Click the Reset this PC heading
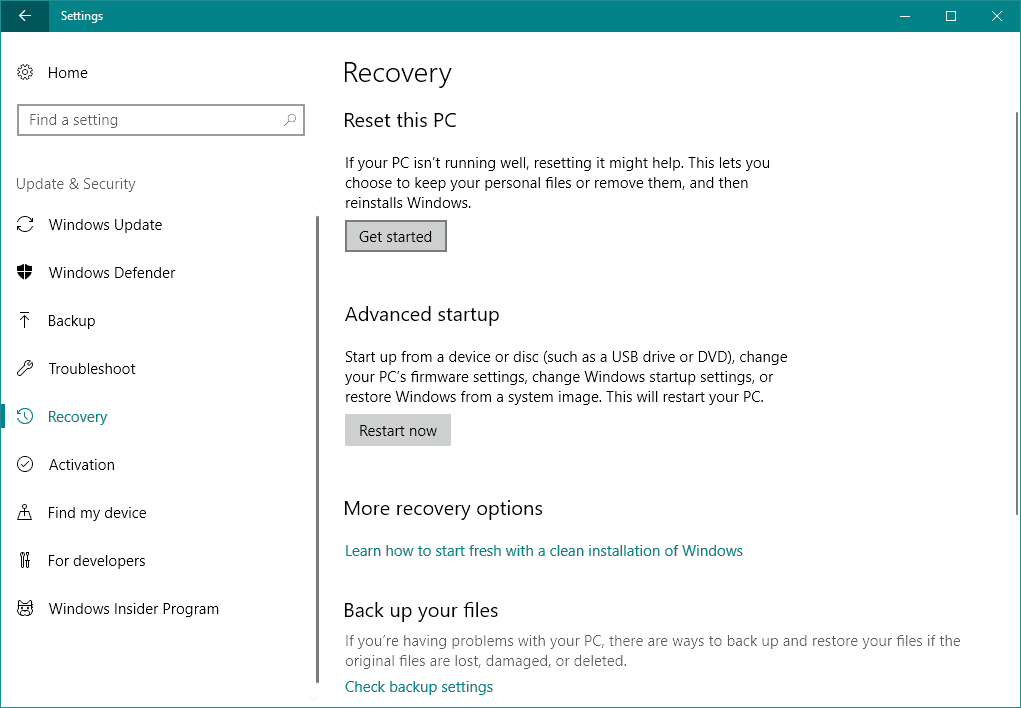This screenshot has height=708, width=1021. pyautogui.click(x=400, y=120)
